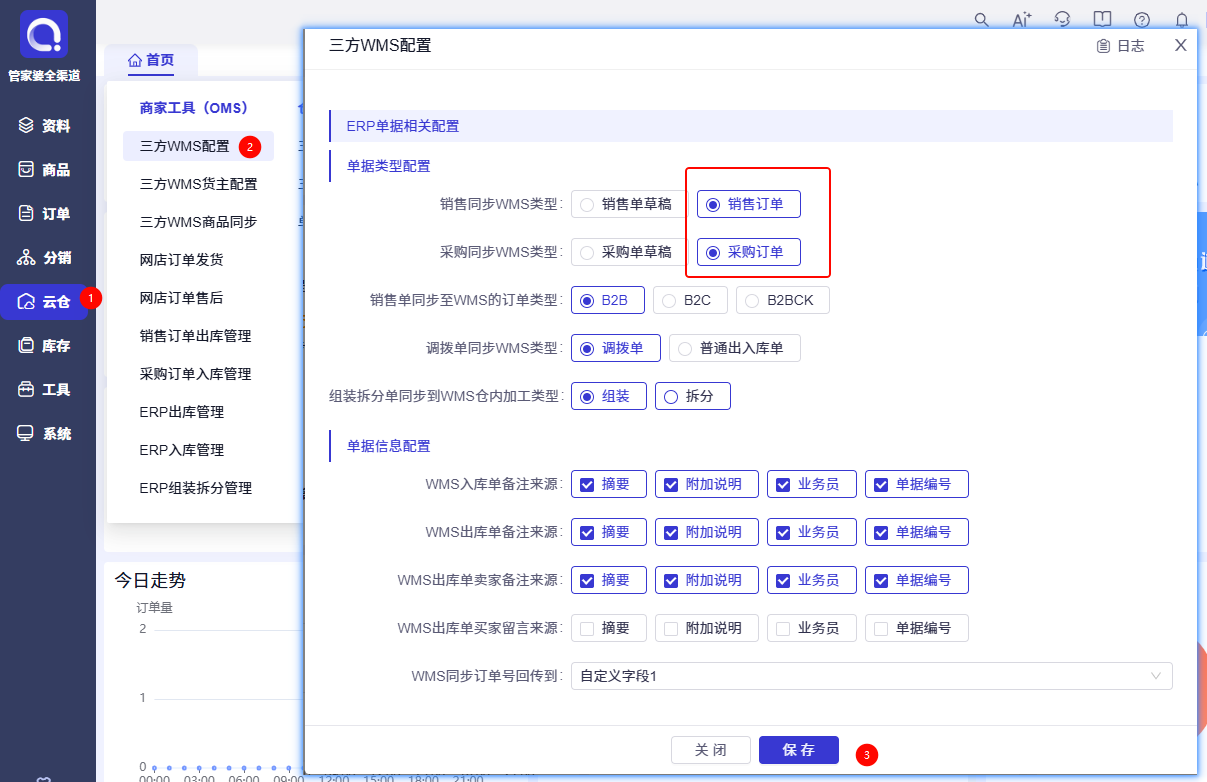This screenshot has height=782, width=1207.
Task: Open 网店订单售后 menu item
Action: [x=181, y=298]
